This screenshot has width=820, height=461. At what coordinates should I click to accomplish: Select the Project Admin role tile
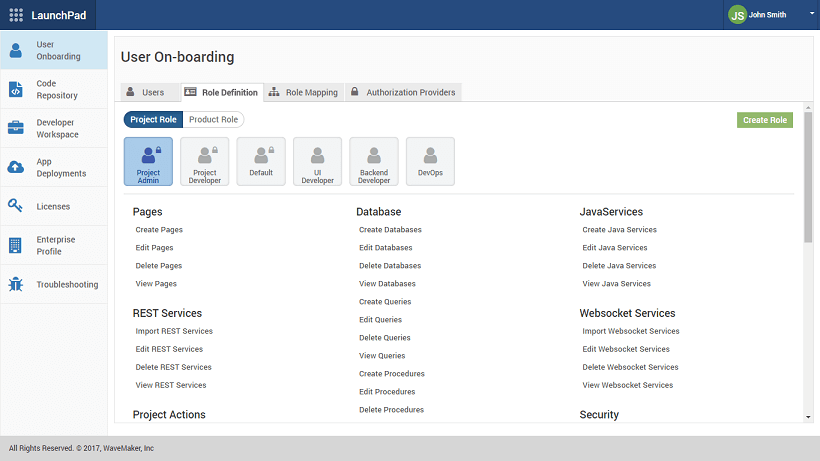148,162
